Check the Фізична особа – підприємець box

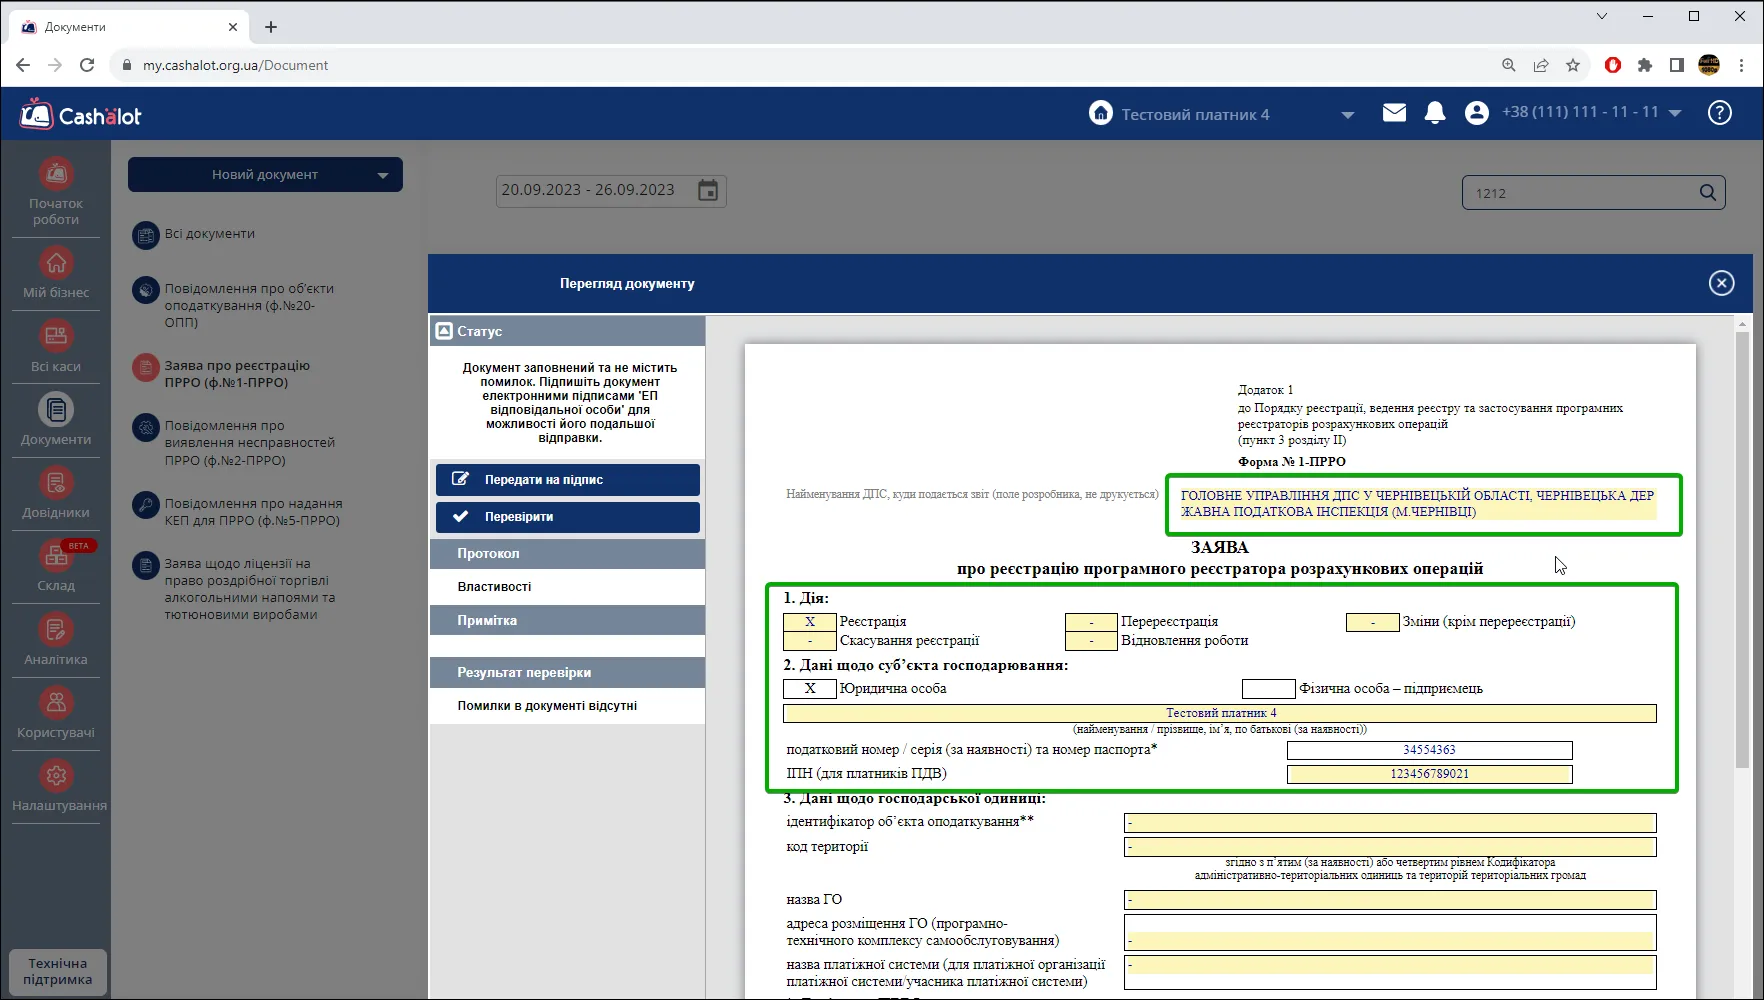point(1268,689)
